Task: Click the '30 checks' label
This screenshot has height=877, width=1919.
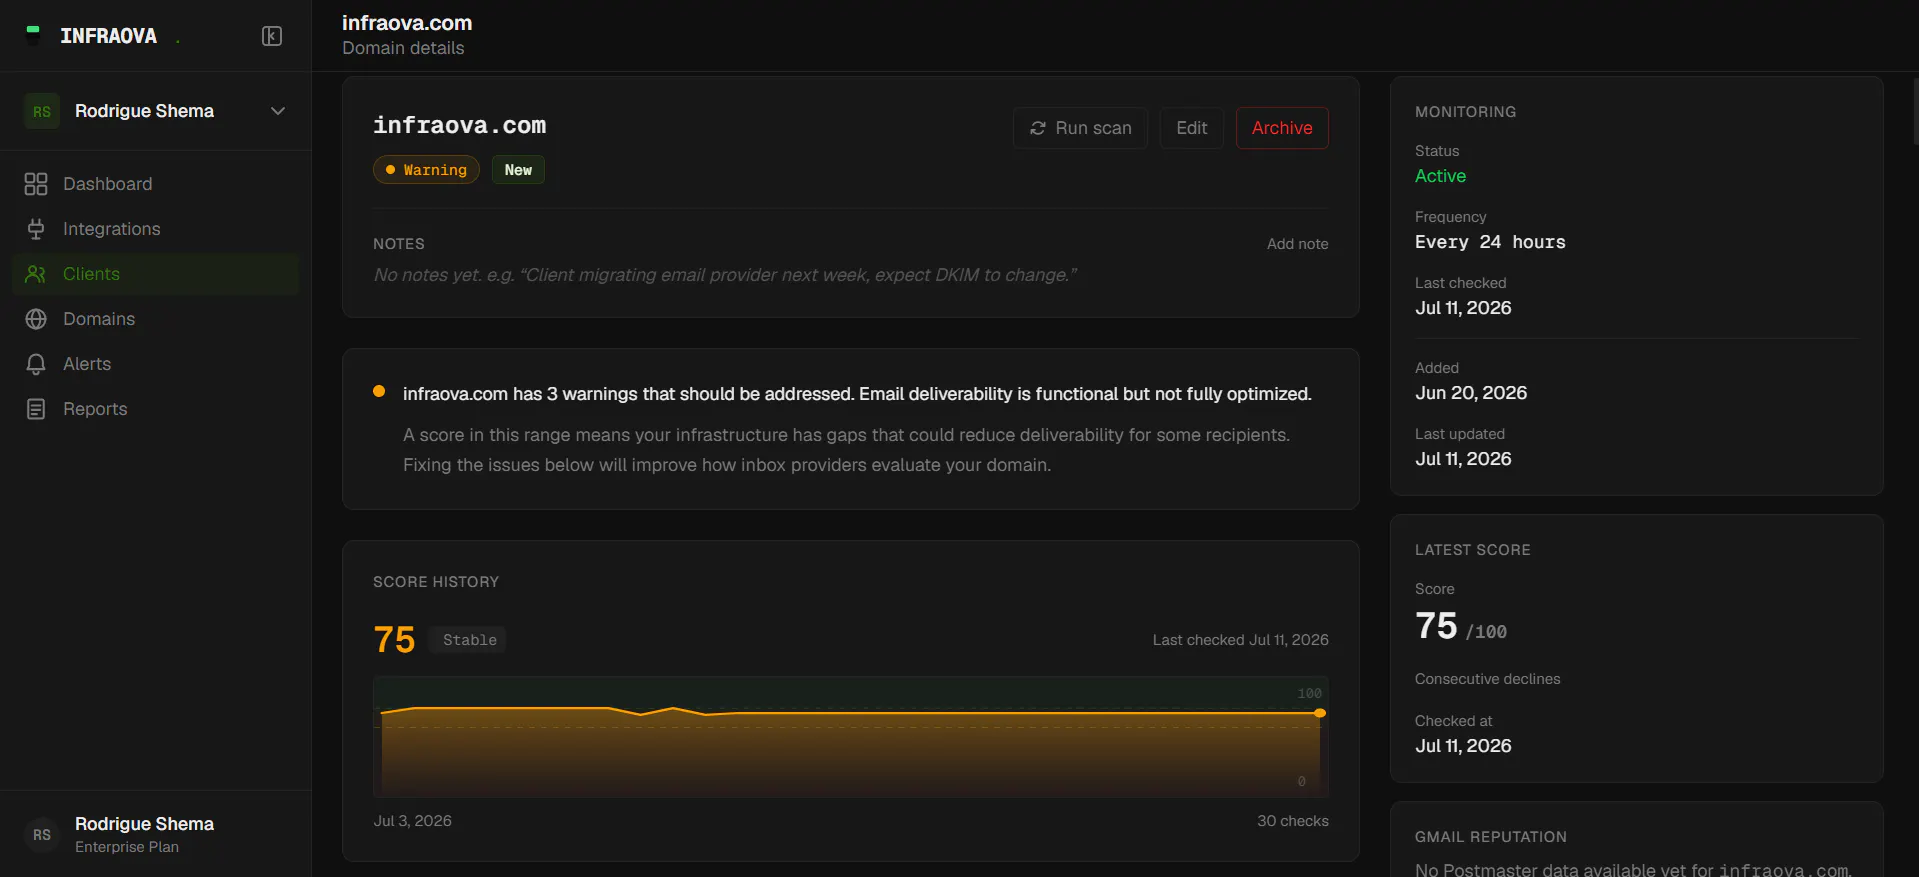Action: (x=1293, y=821)
